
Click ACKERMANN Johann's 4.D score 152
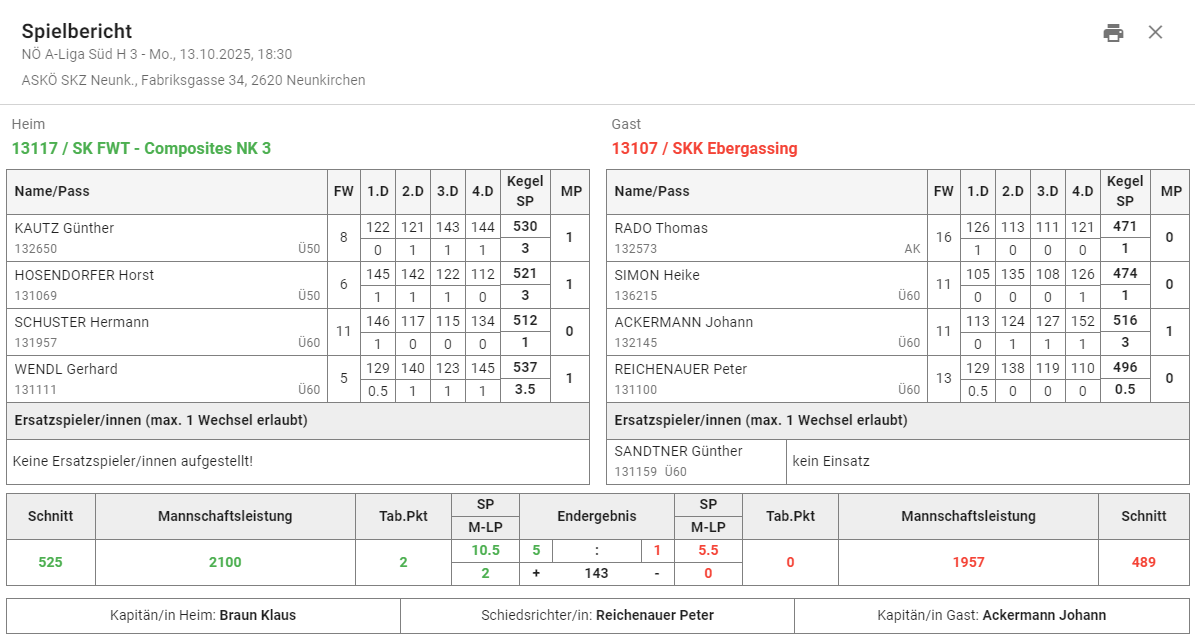coord(1082,321)
